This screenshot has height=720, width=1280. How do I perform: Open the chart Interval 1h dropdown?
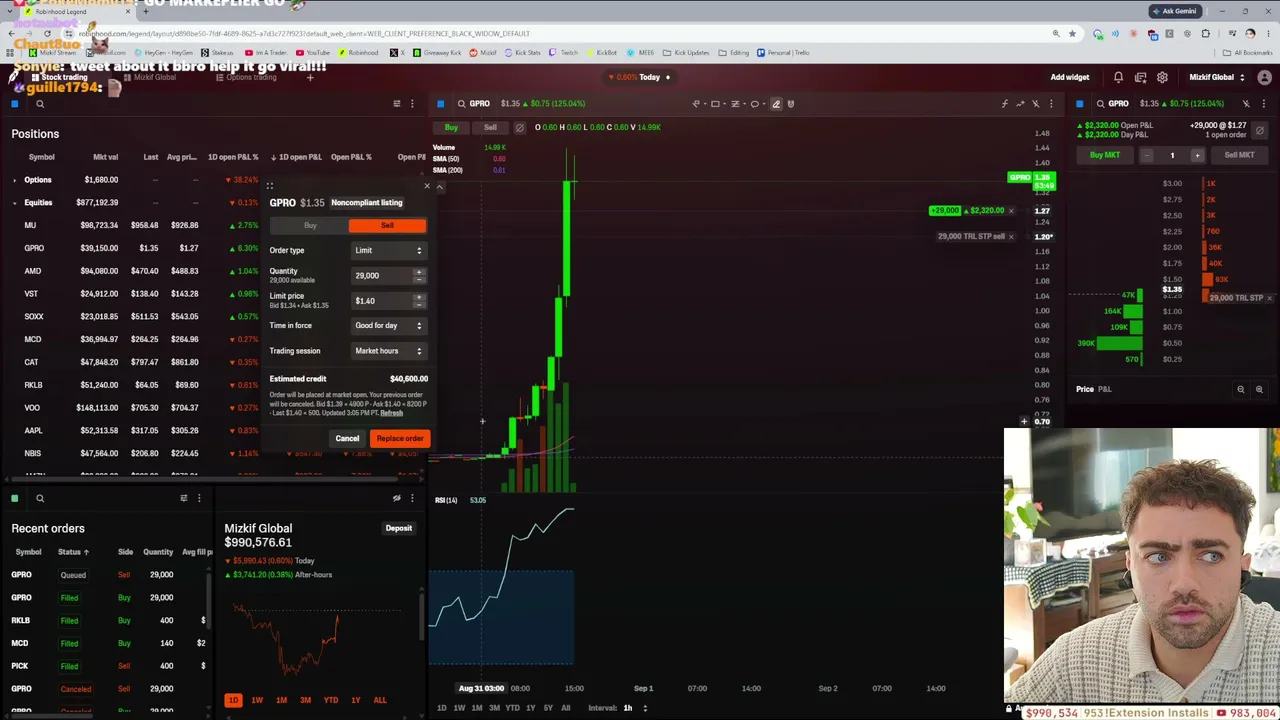[635, 708]
